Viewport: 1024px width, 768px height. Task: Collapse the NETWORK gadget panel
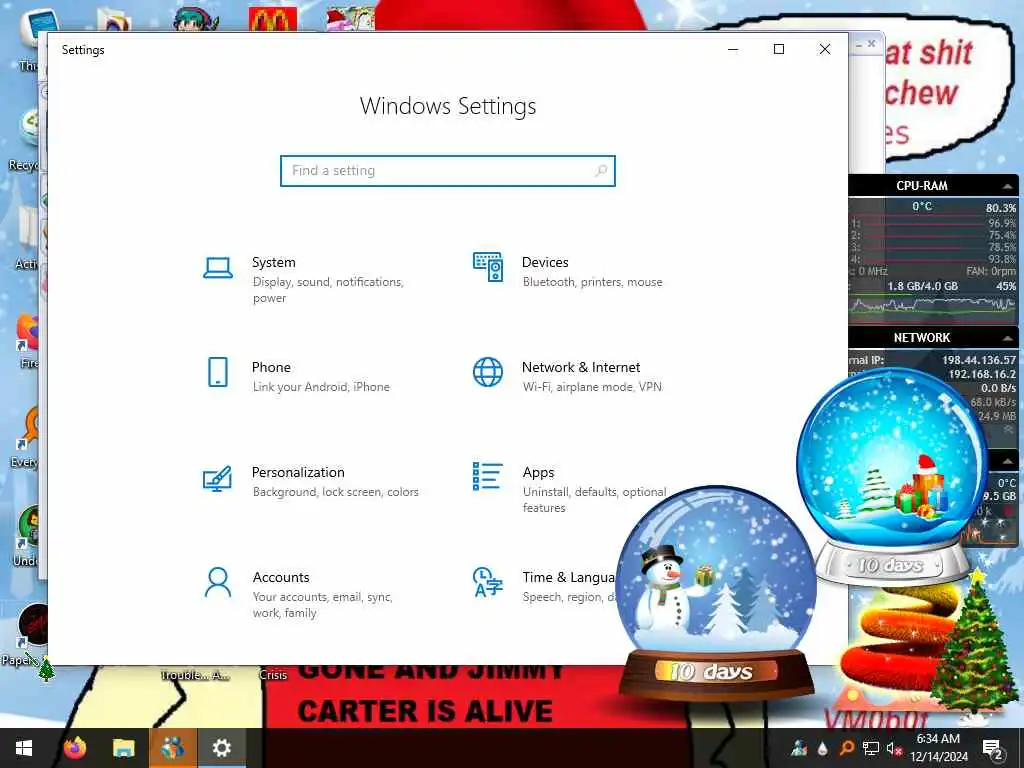pyautogui.click(x=1008, y=338)
